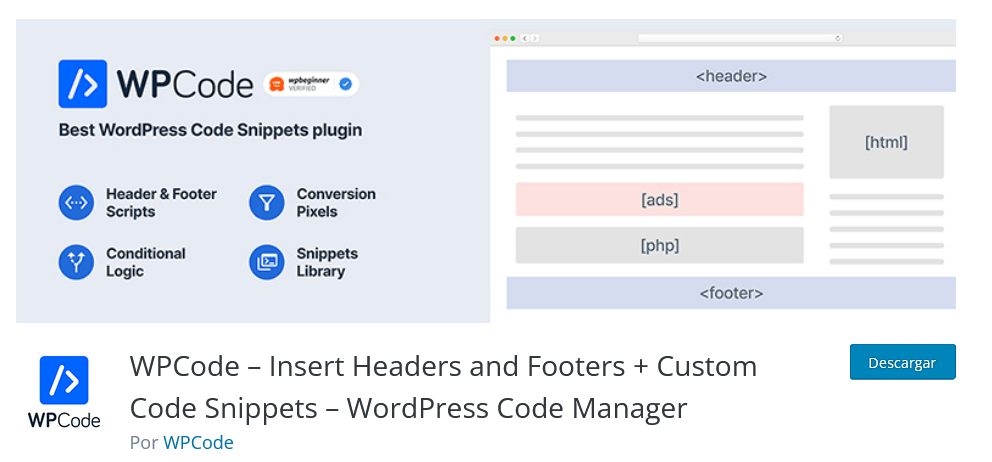Click the mock browser back/forward arrows
This screenshot has height=462, width=992.
(530, 38)
